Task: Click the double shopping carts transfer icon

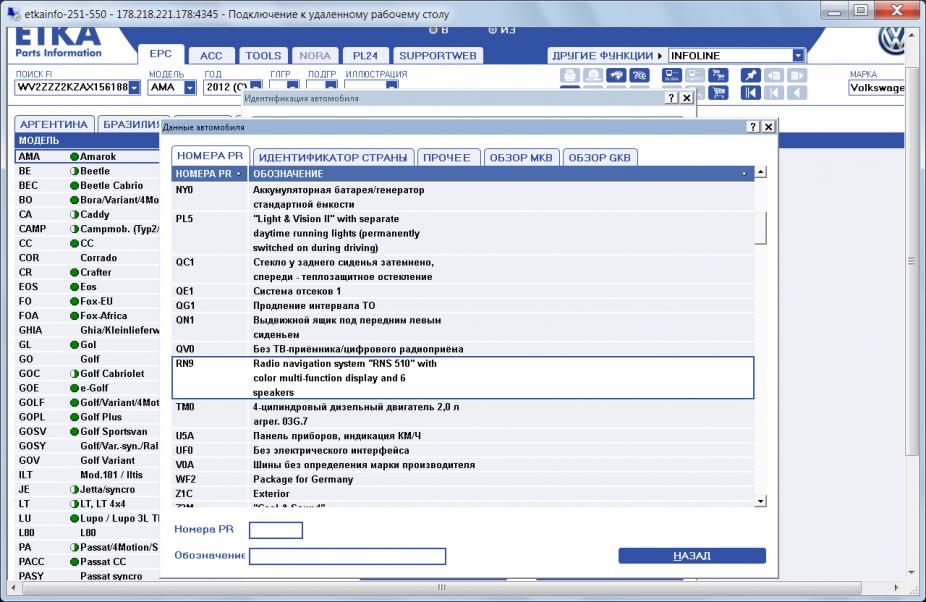Action: pos(718,75)
